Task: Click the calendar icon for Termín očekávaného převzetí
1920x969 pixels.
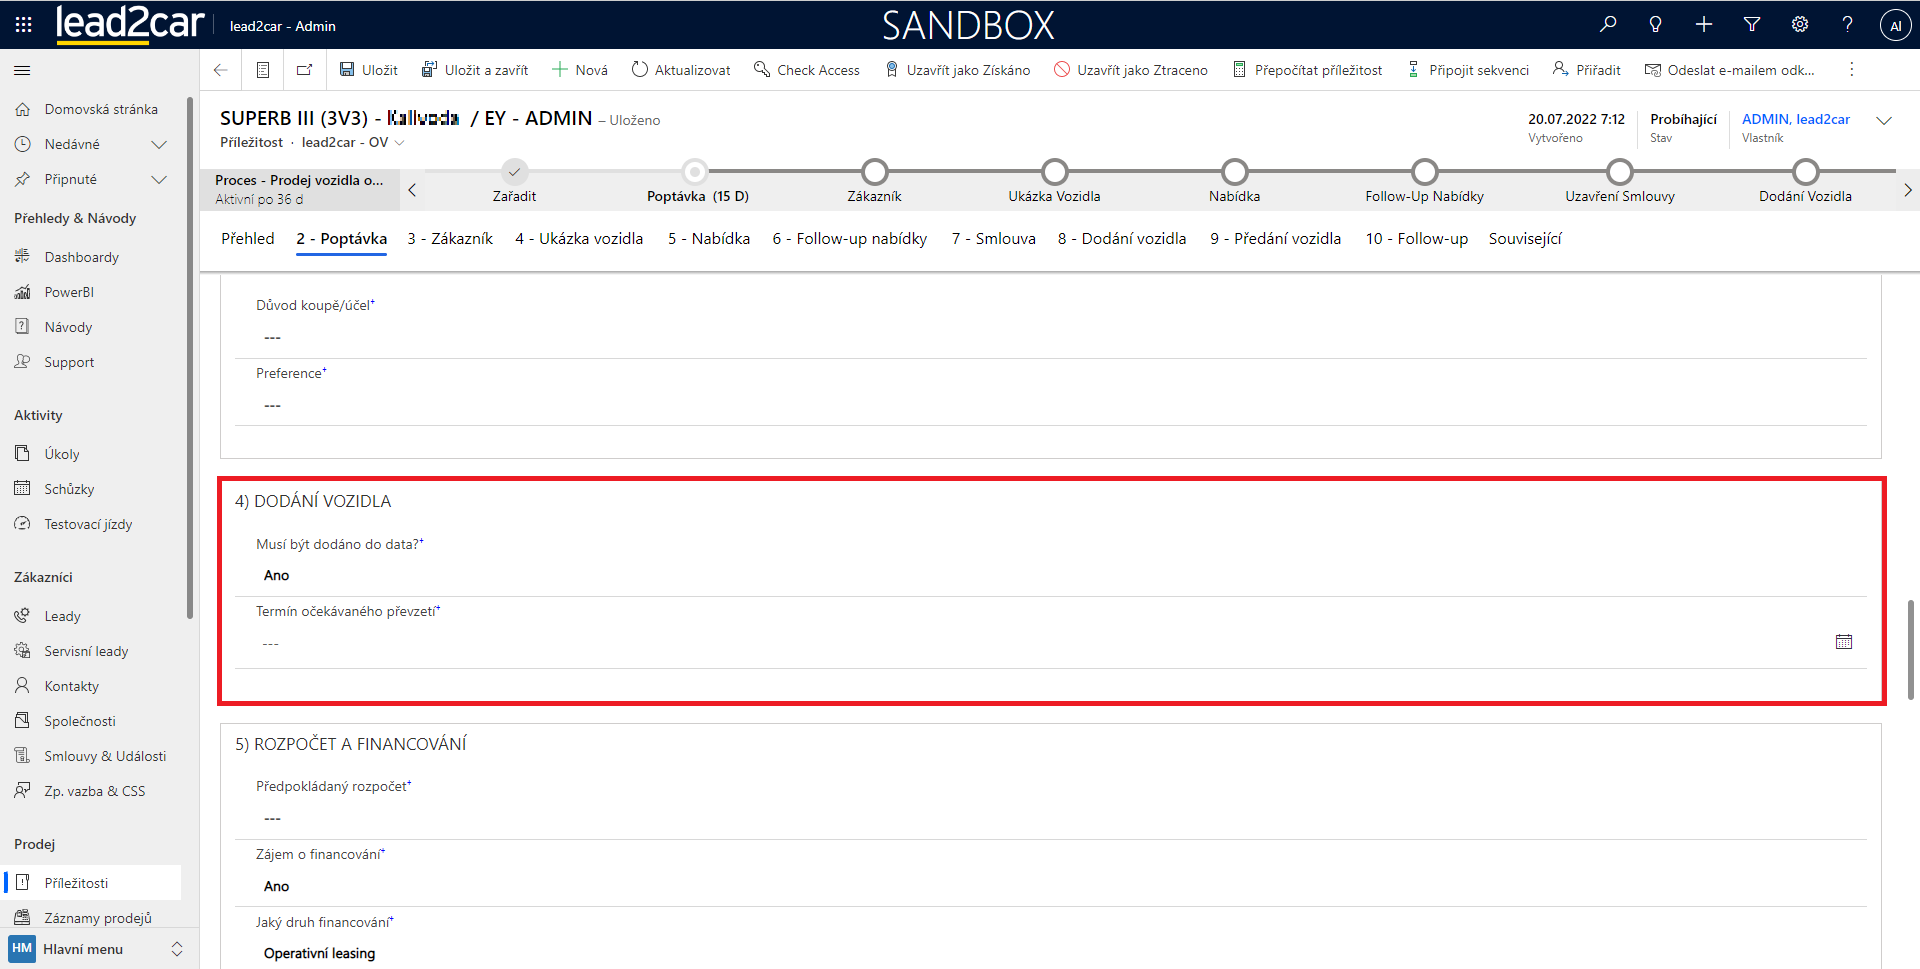Action: pos(1844,642)
